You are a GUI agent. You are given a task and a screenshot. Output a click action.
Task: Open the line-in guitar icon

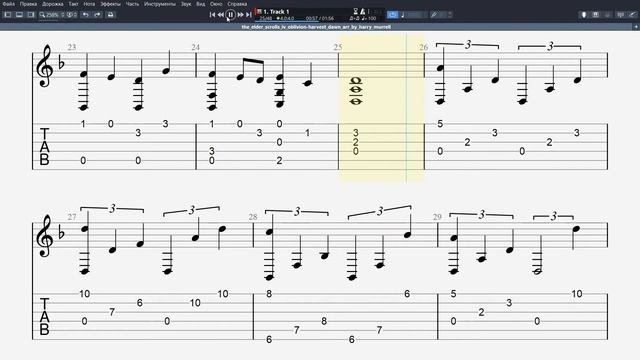coord(632,15)
